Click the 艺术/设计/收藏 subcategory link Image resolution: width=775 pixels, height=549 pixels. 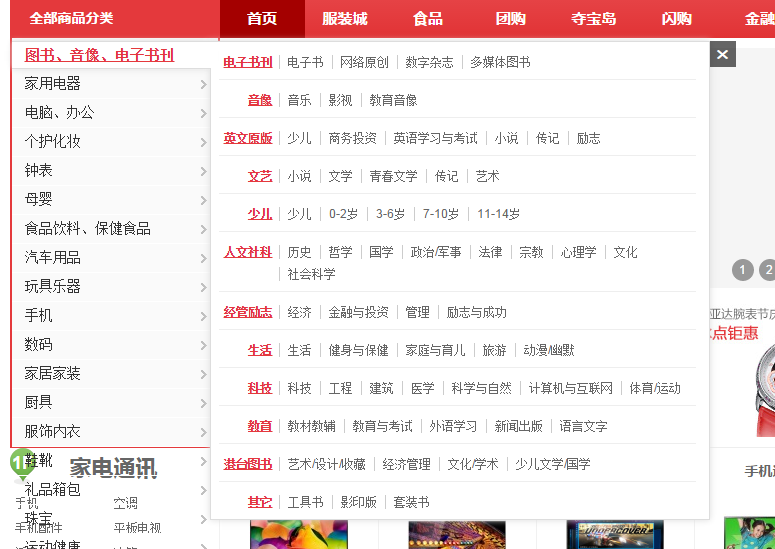tap(326, 464)
